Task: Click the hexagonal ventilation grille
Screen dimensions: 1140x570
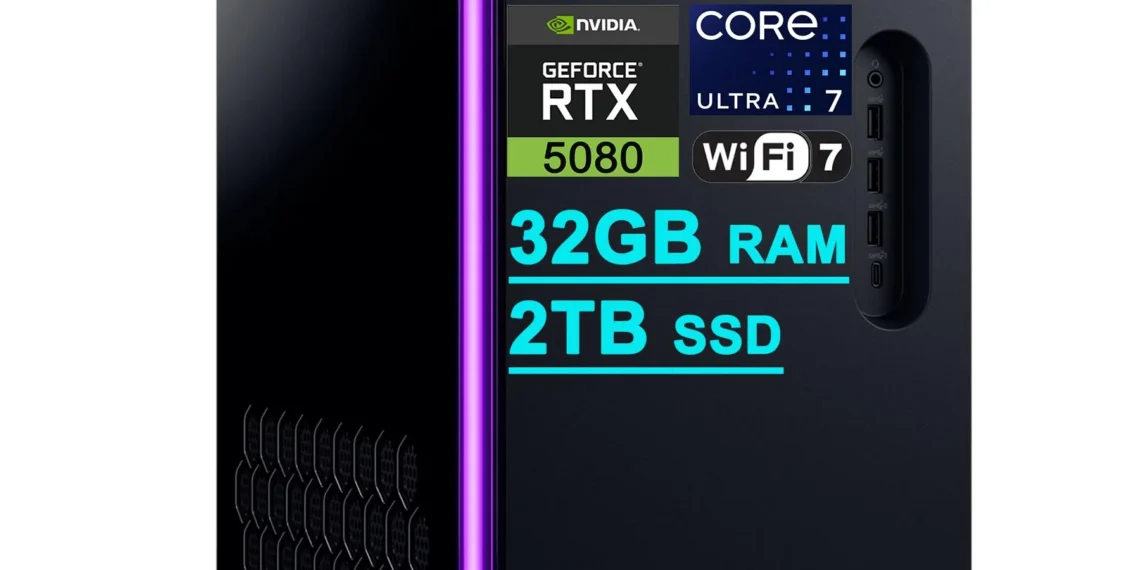Action: [x=333, y=489]
